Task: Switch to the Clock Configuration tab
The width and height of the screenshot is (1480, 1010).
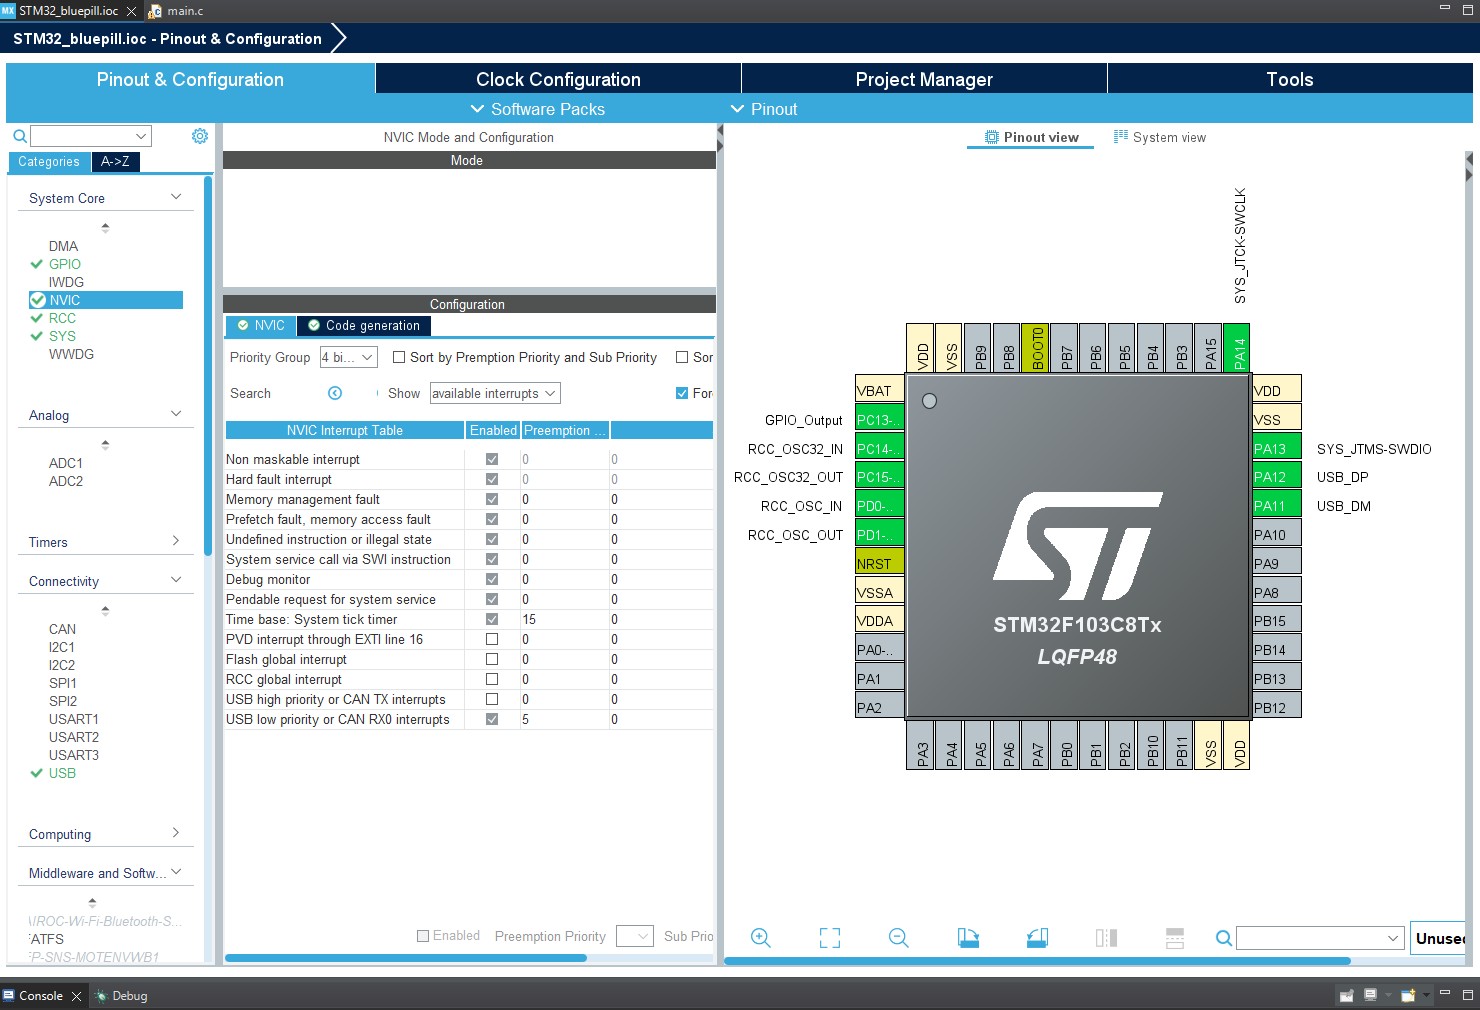Action: click(557, 79)
